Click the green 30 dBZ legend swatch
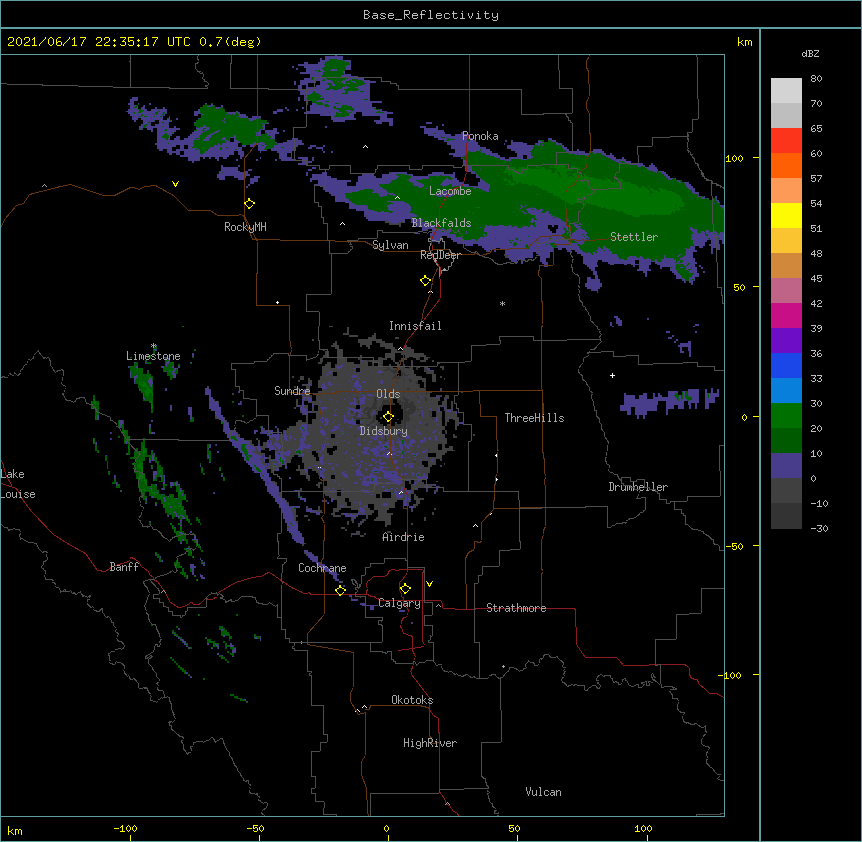The image size is (862, 842). [x=786, y=416]
